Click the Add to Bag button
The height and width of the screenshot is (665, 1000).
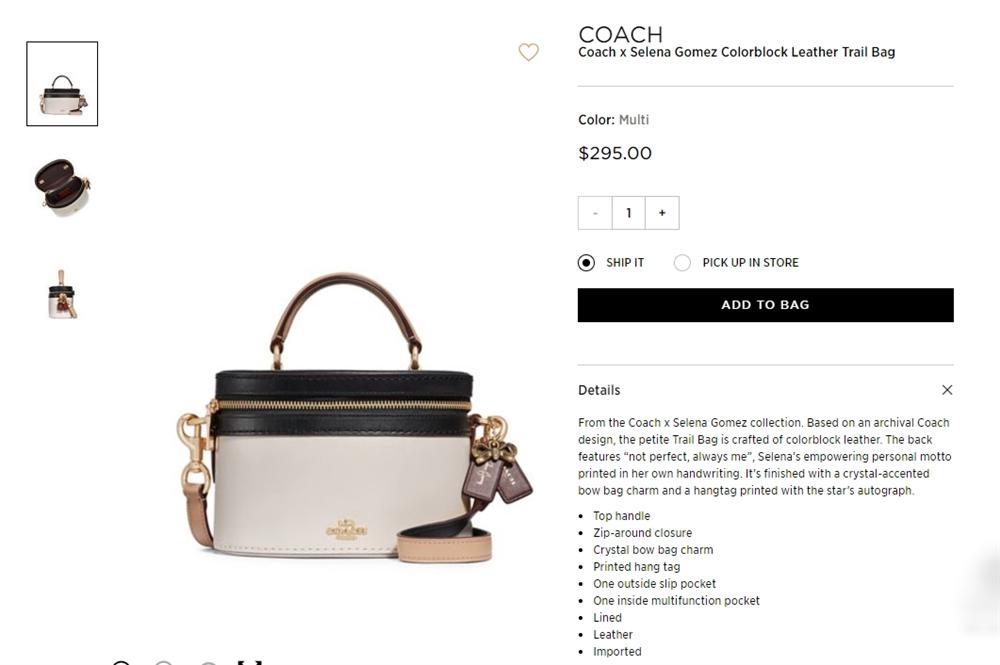coord(765,305)
